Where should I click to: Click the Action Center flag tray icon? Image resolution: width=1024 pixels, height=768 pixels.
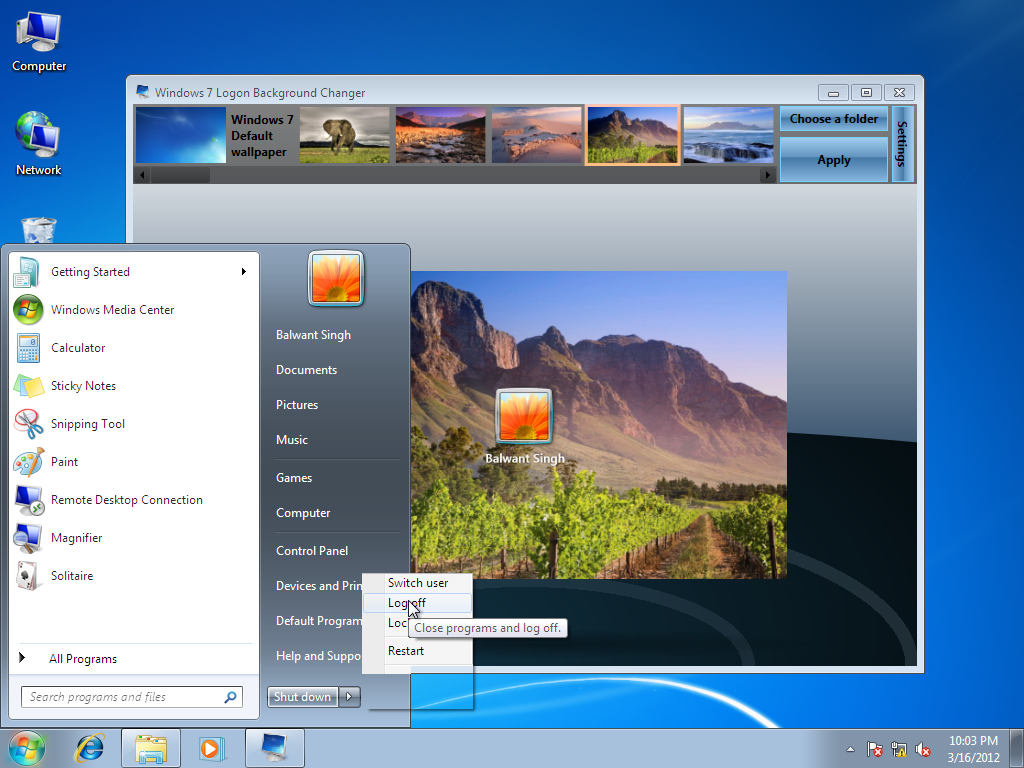point(874,750)
